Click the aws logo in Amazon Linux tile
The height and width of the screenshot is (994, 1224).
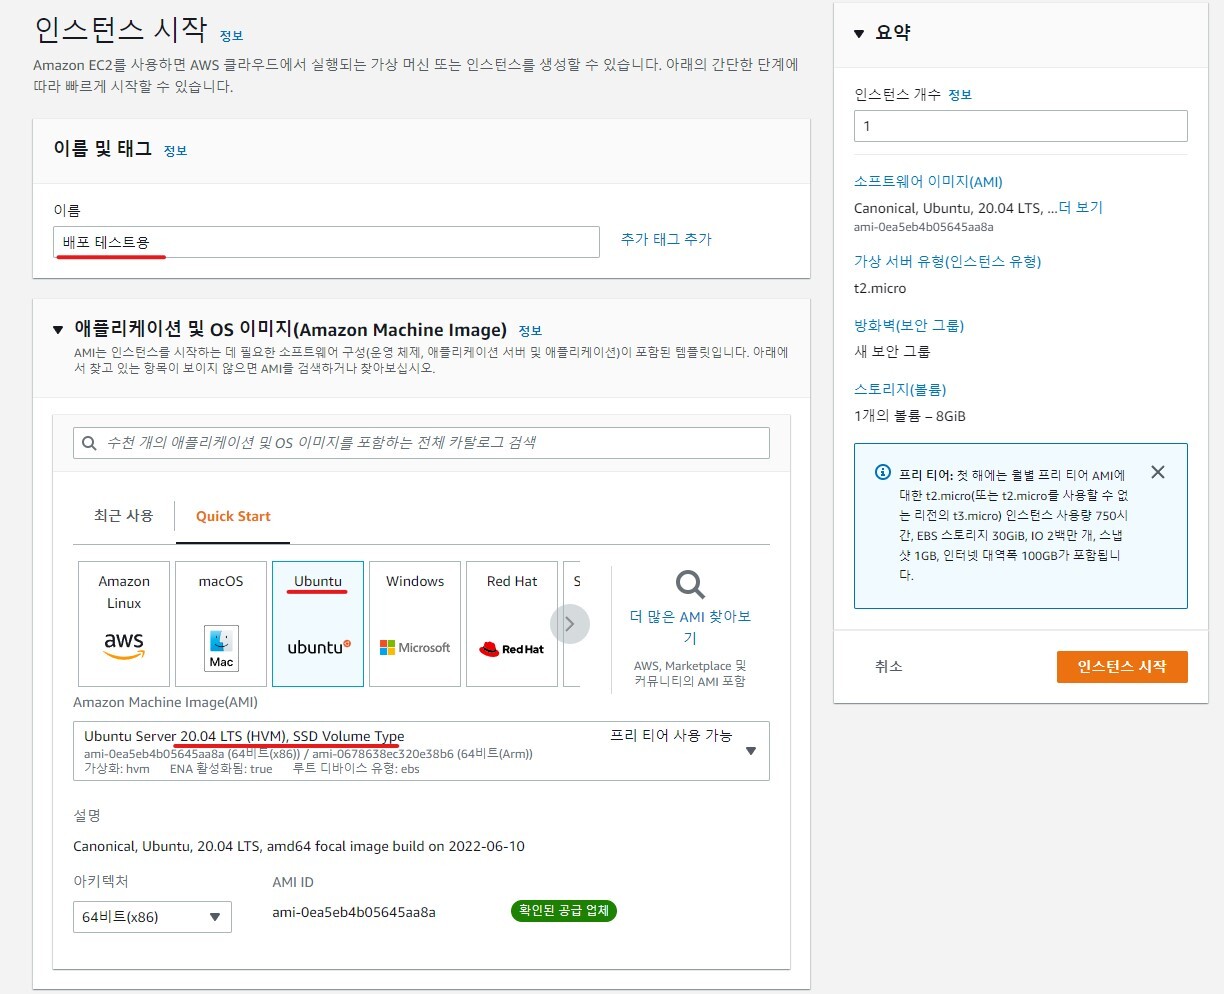[124, 645]
